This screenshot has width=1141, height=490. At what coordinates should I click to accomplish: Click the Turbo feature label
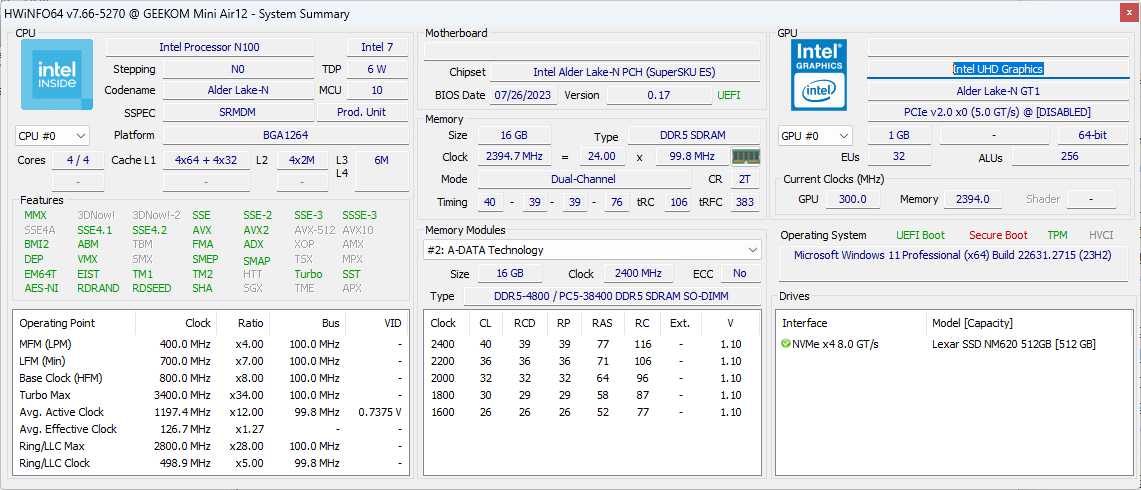click(309, 274)
